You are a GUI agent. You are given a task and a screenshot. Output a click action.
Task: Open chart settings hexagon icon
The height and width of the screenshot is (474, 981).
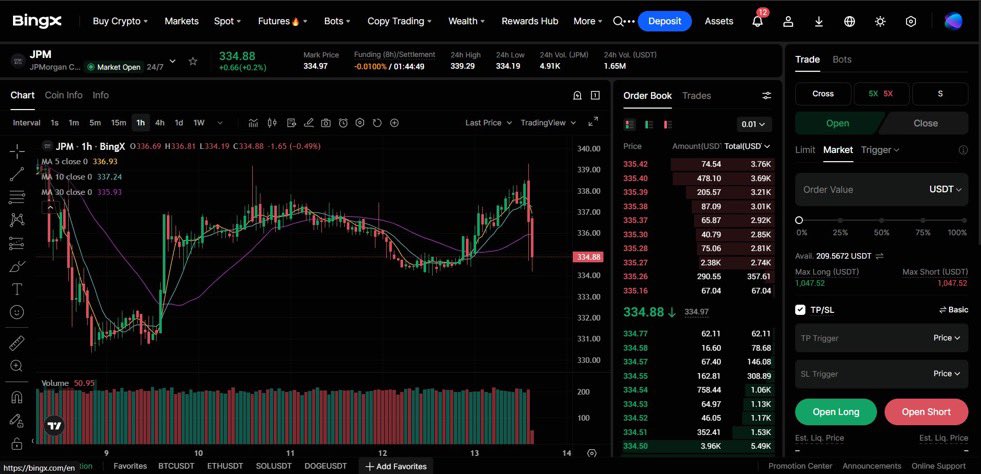360,123
